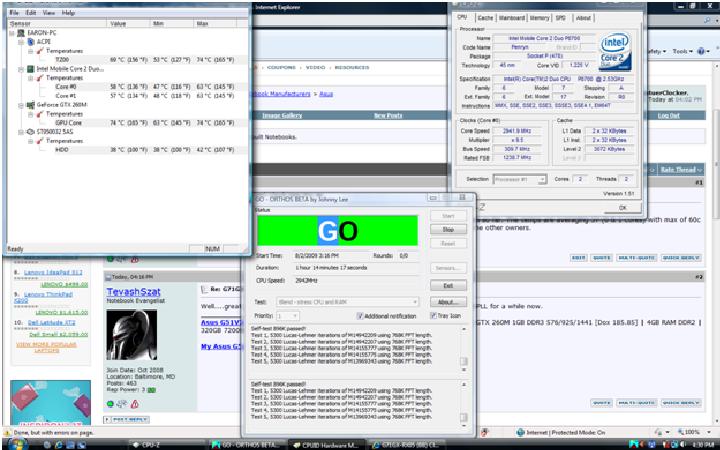Screen dimensions: 720x450
Task: Open the Test type dropdown in Orthos
Action: click(x=348, y=302)
